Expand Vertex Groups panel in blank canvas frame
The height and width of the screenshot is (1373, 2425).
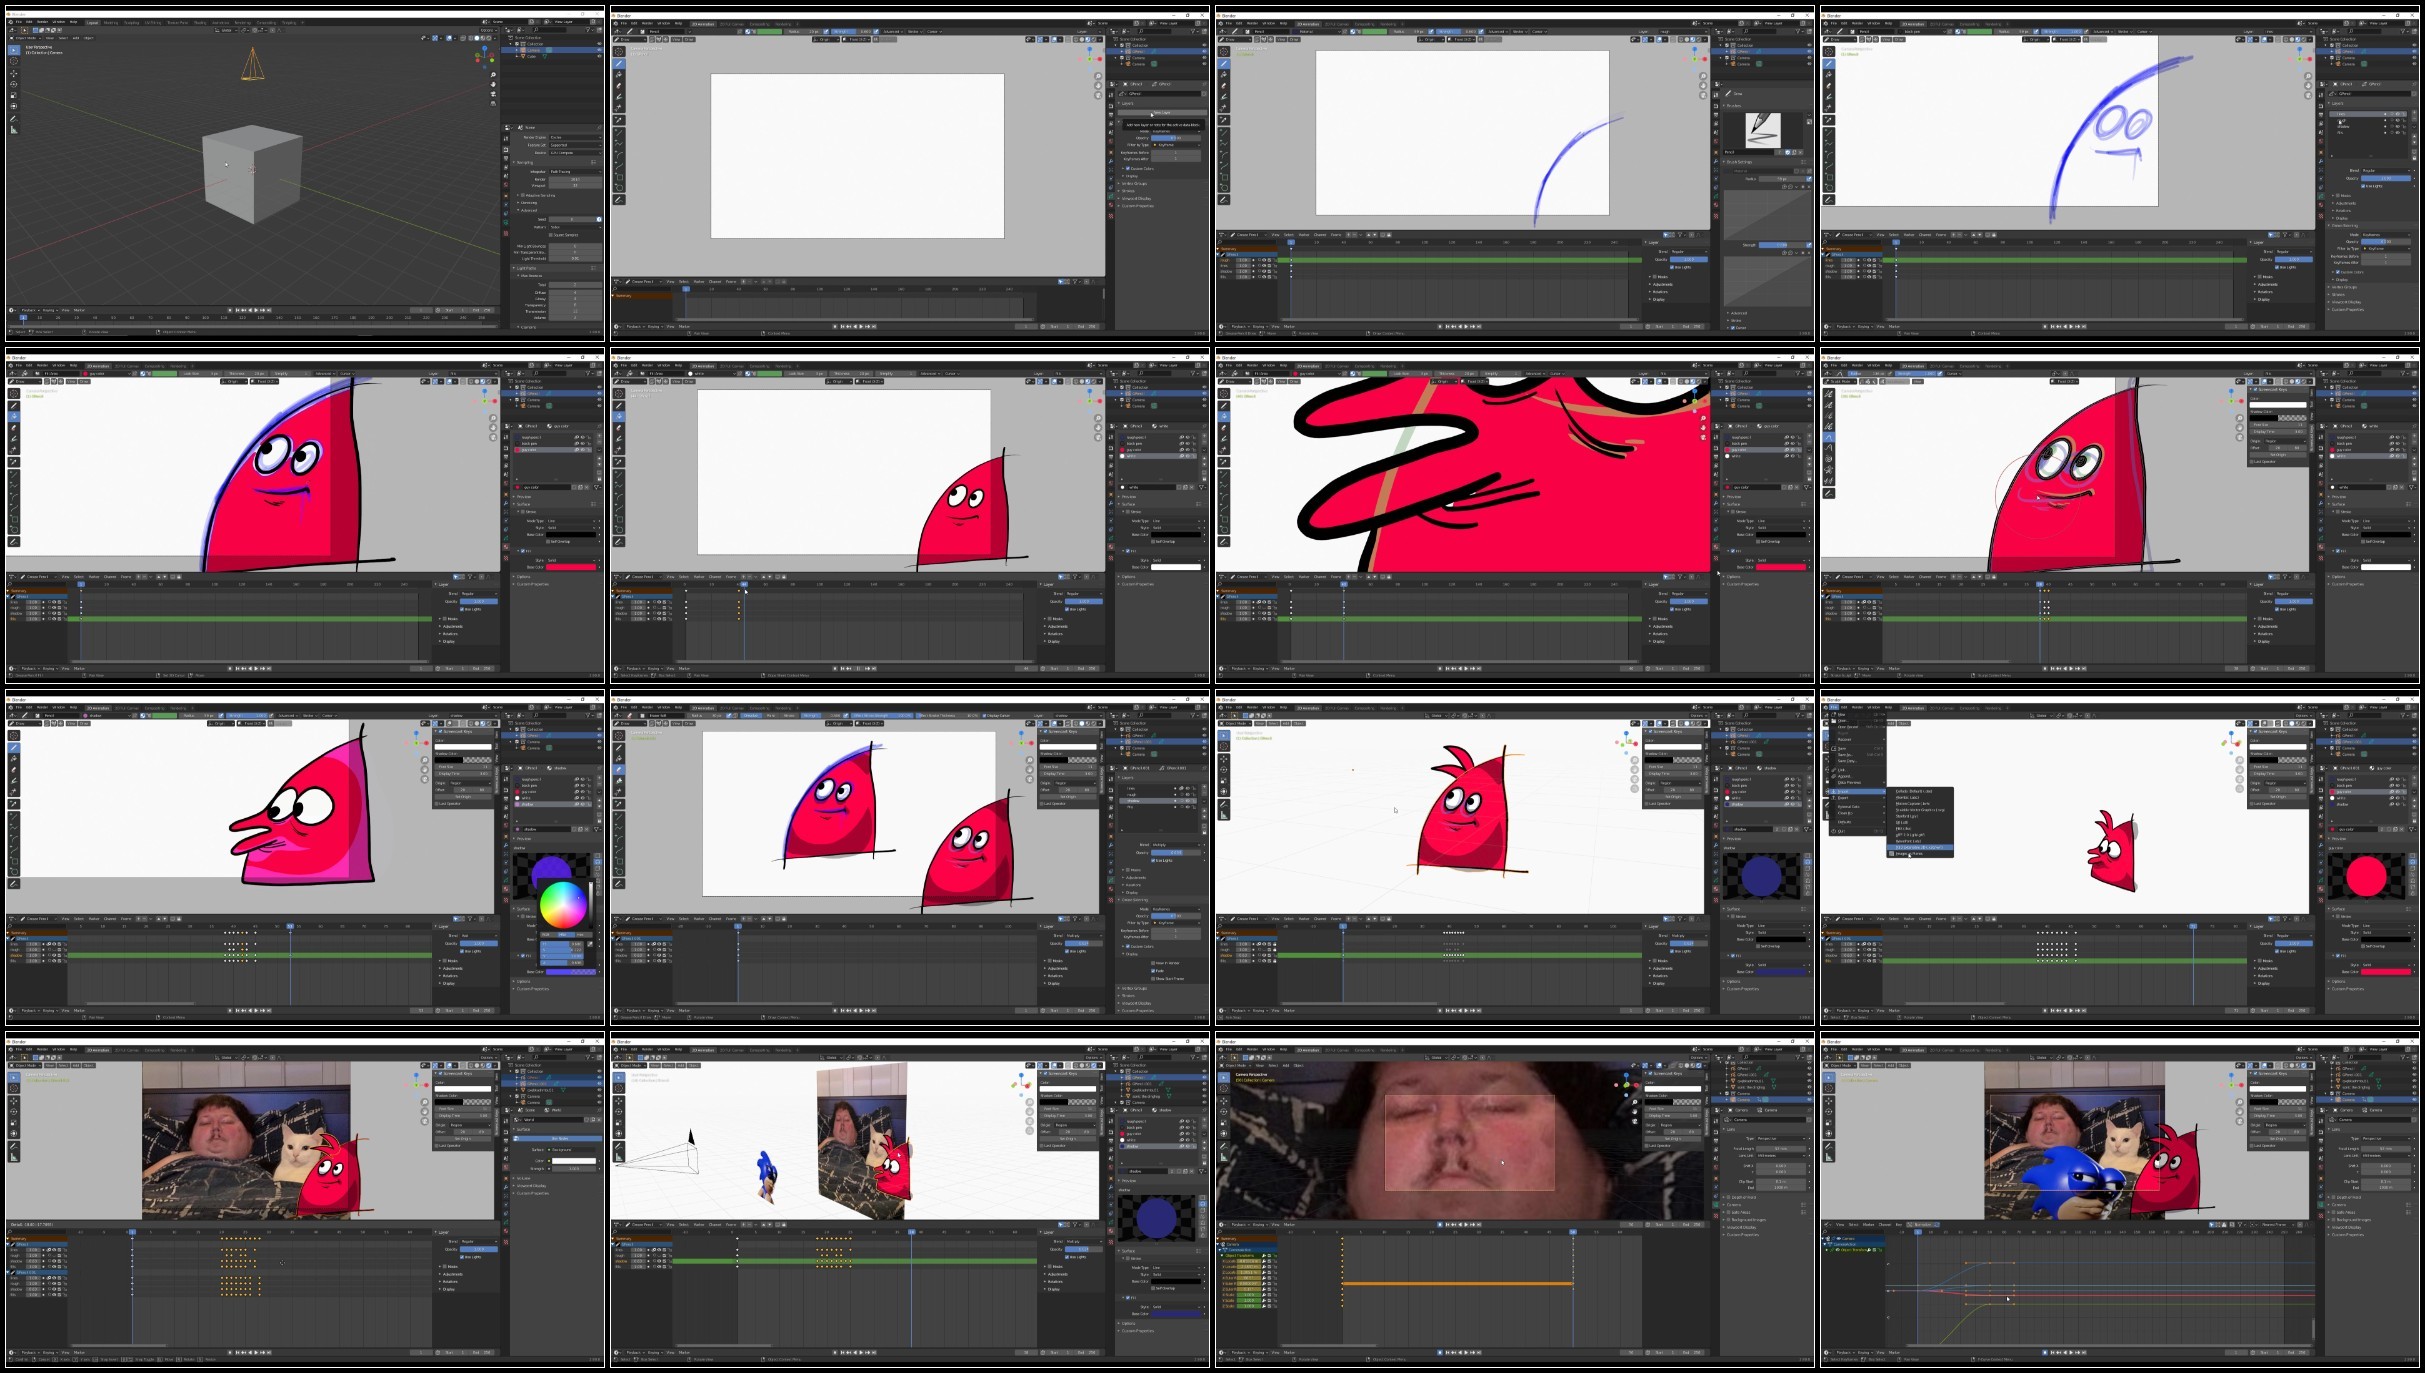1134,183
